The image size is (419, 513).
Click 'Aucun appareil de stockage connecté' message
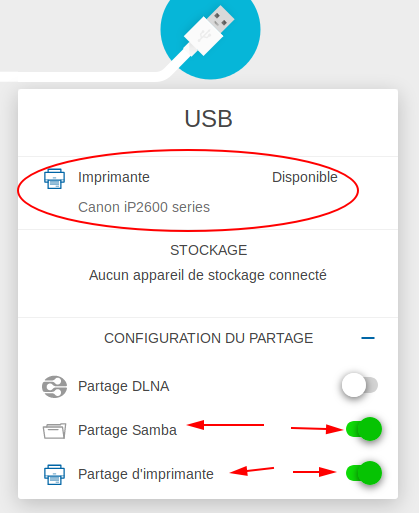208,275
